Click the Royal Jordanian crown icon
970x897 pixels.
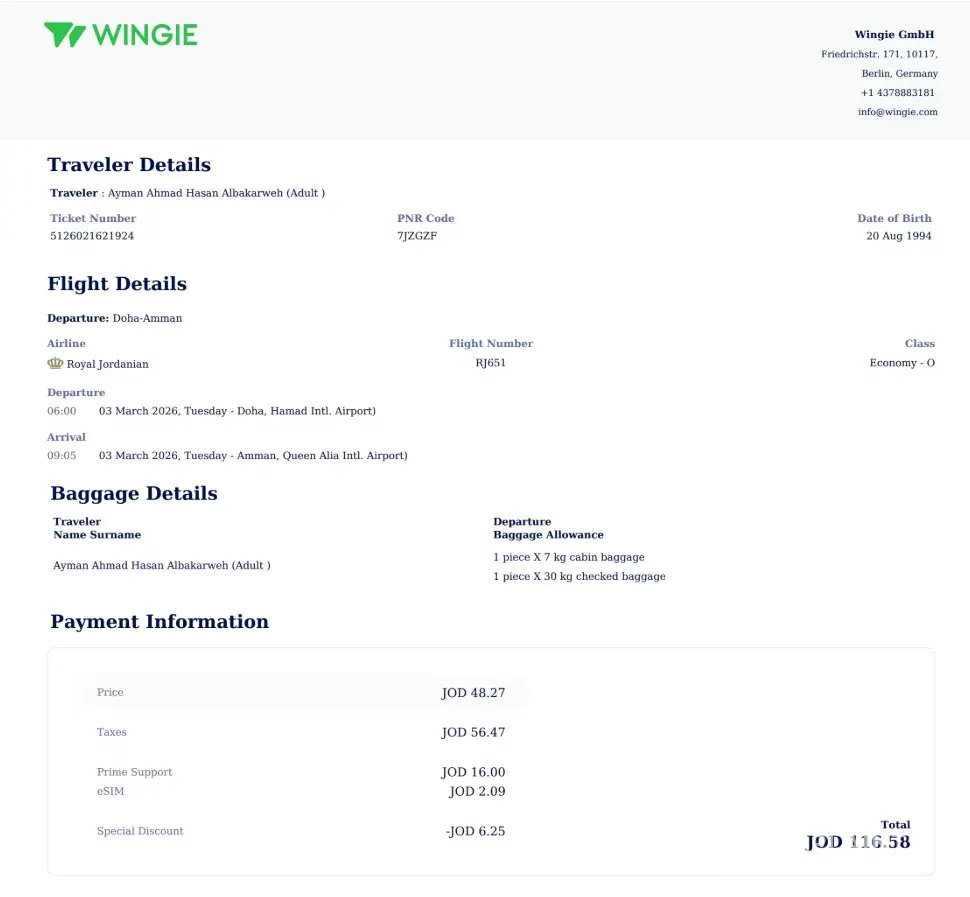(55, 364)
